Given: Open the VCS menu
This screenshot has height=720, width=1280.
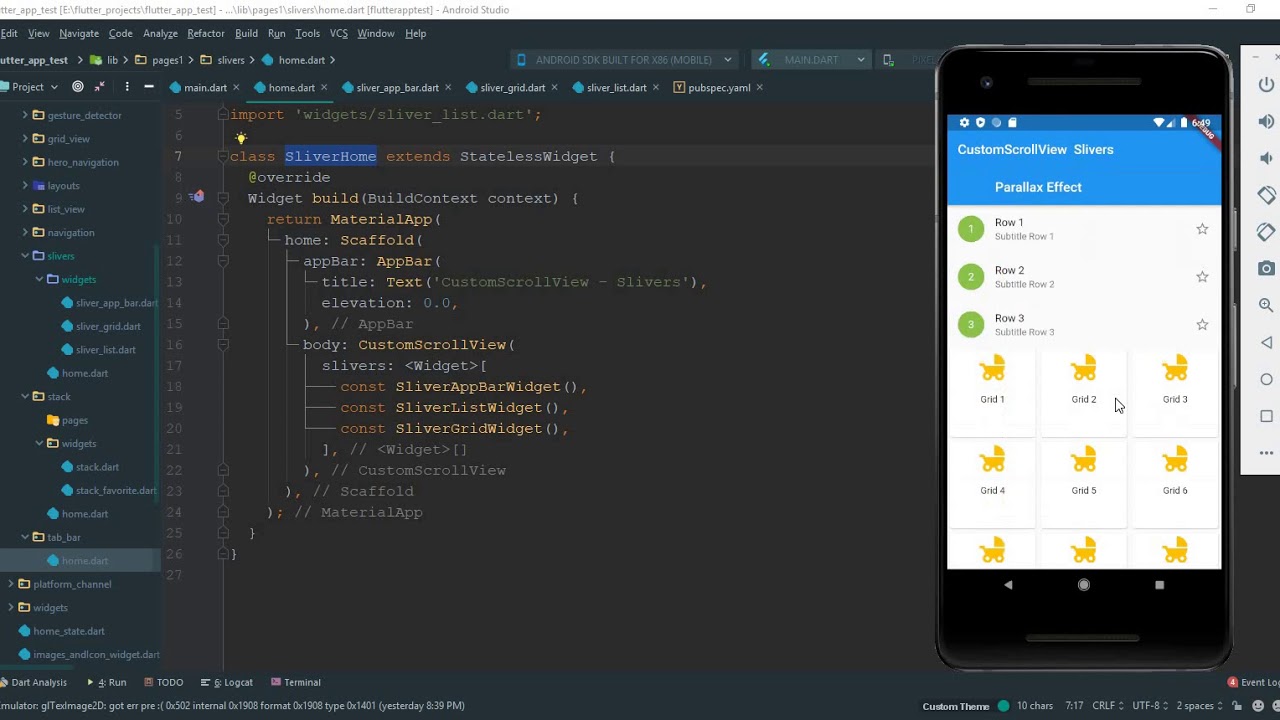Looking at the screenshot, I should (x=339, y=33).
